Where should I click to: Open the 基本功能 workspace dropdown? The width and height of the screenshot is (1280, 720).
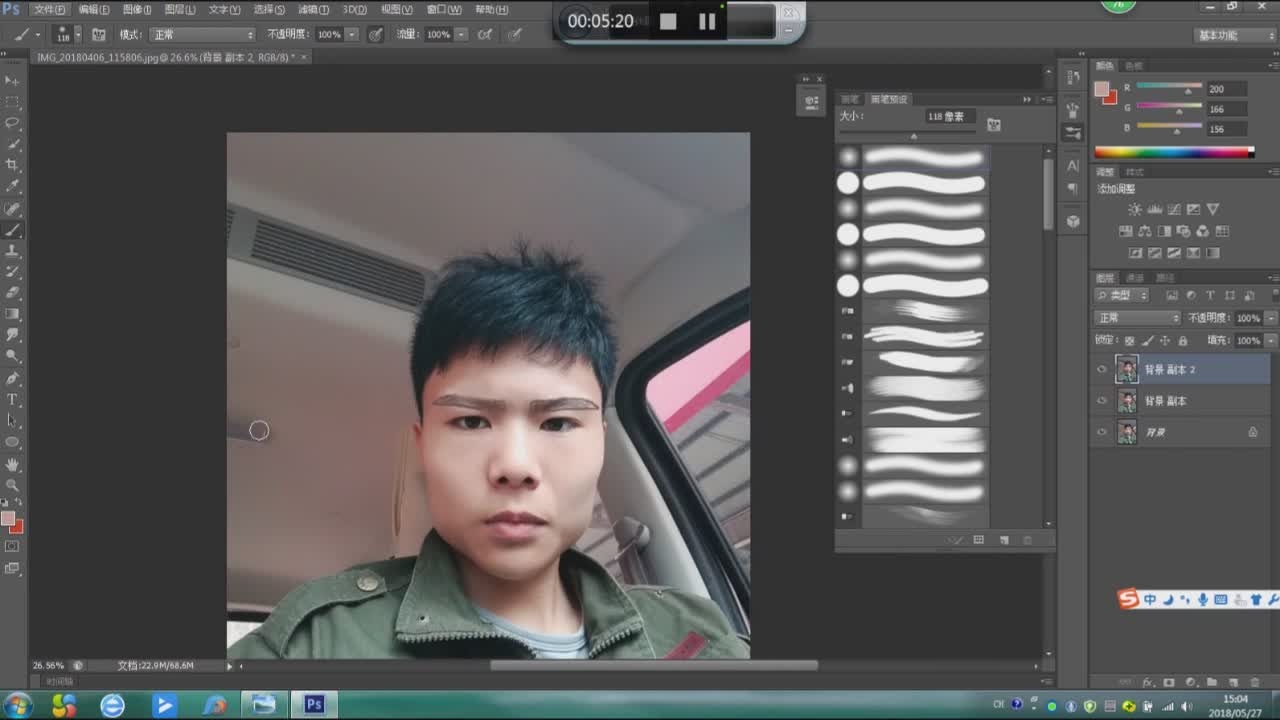1236,35
